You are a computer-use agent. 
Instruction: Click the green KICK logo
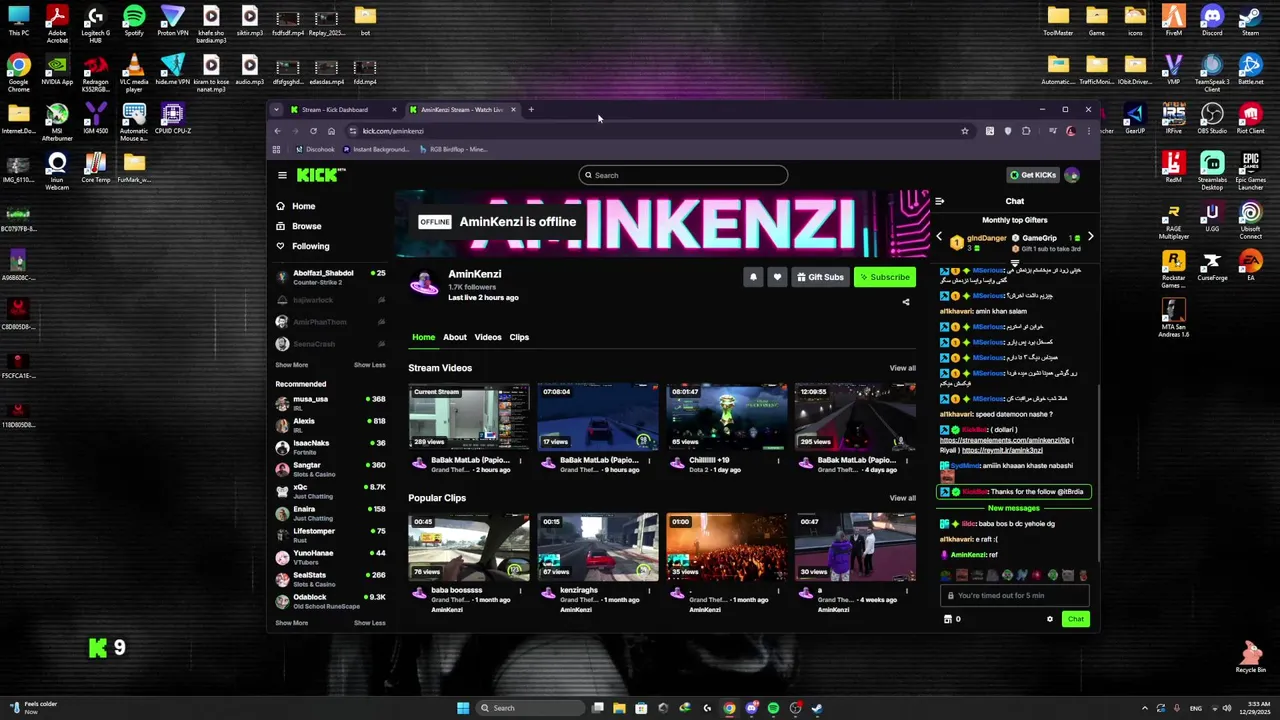tap(320, 175)
